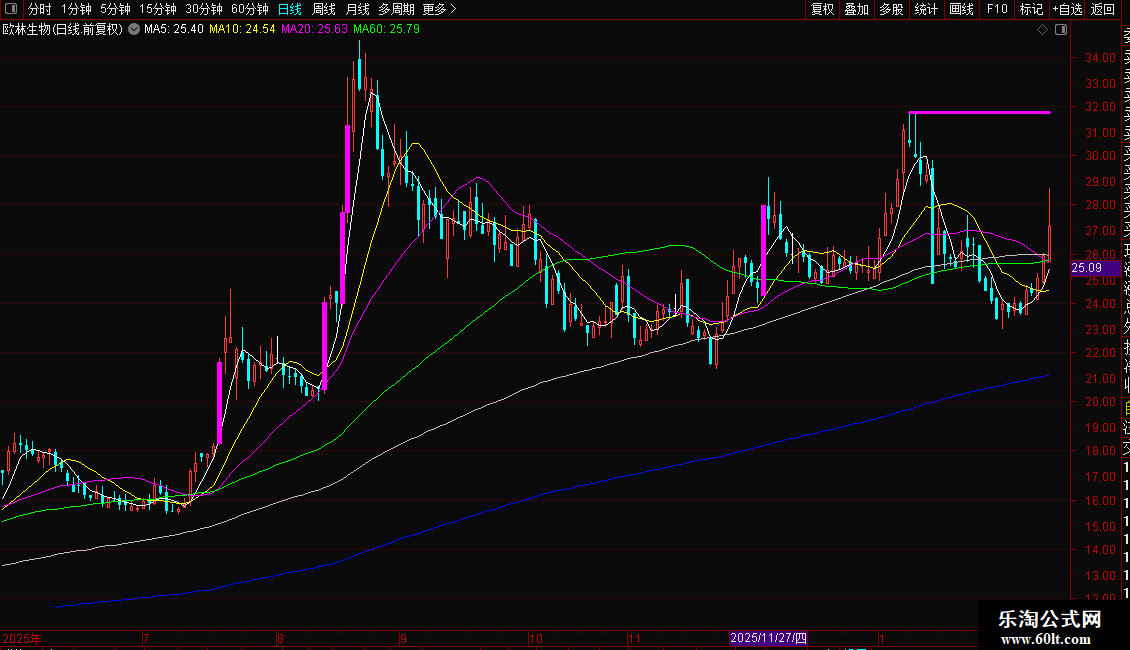Click the 30.00 price label on the axis
Image resolution: width=1130 pixels, height=650 pixels.
pos(1100,156)
